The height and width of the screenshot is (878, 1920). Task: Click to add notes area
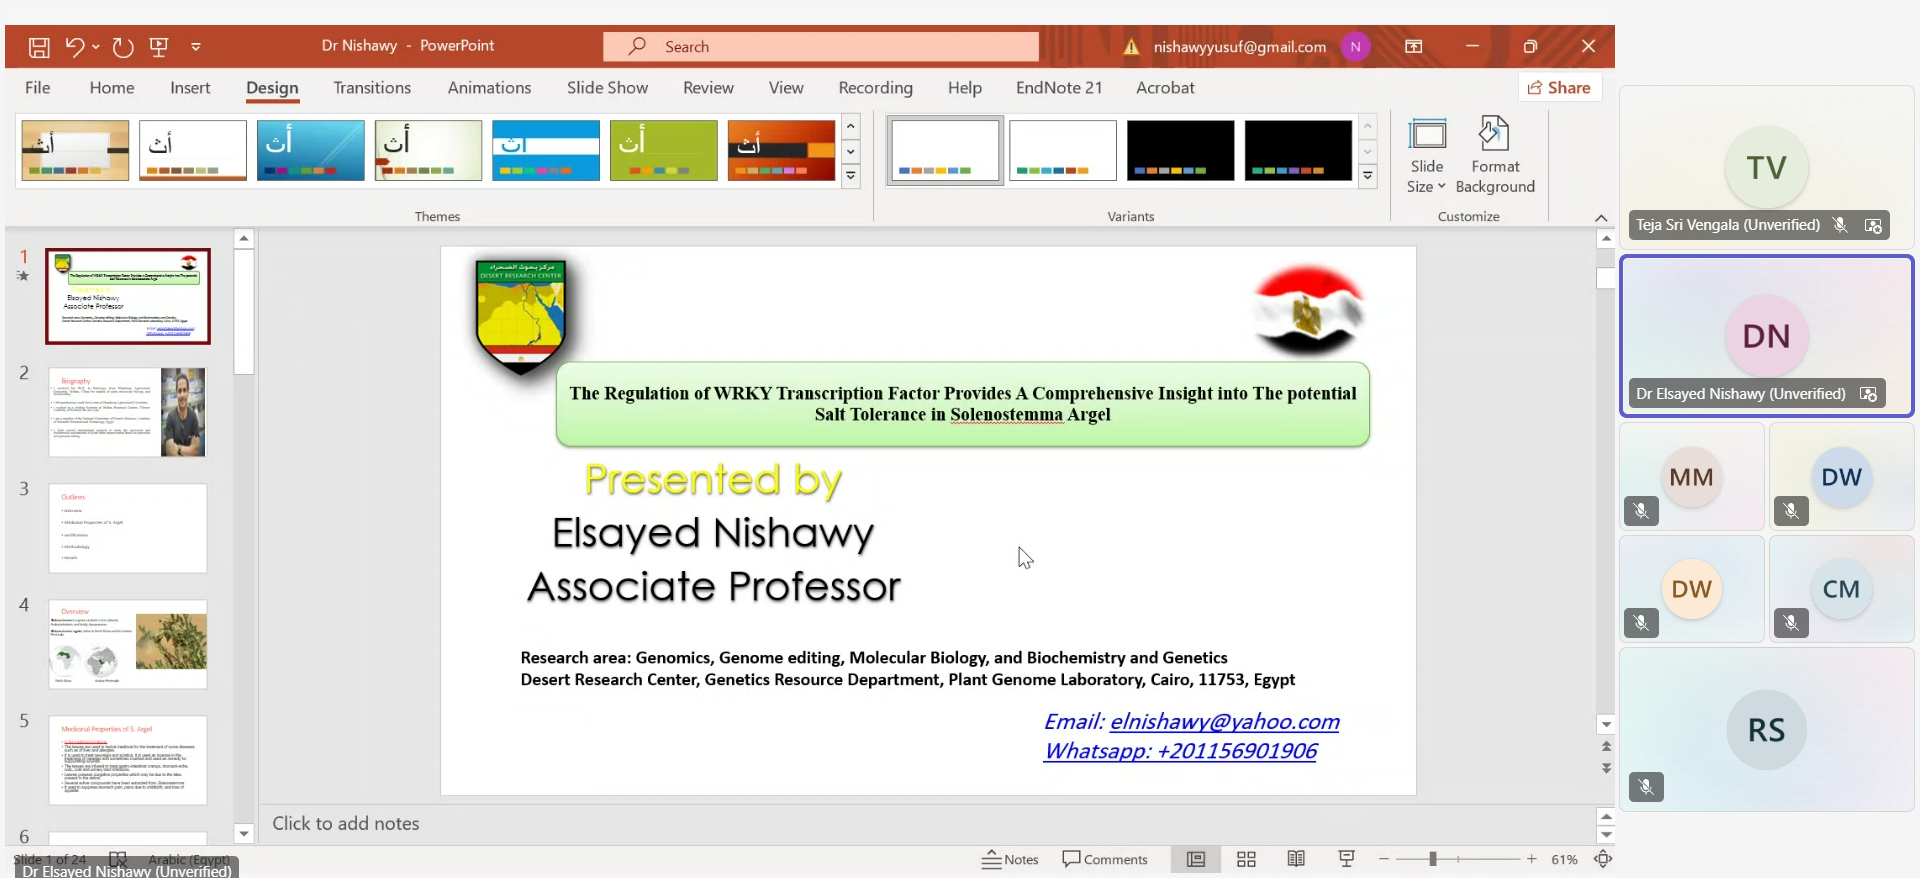tap(925, 824)
